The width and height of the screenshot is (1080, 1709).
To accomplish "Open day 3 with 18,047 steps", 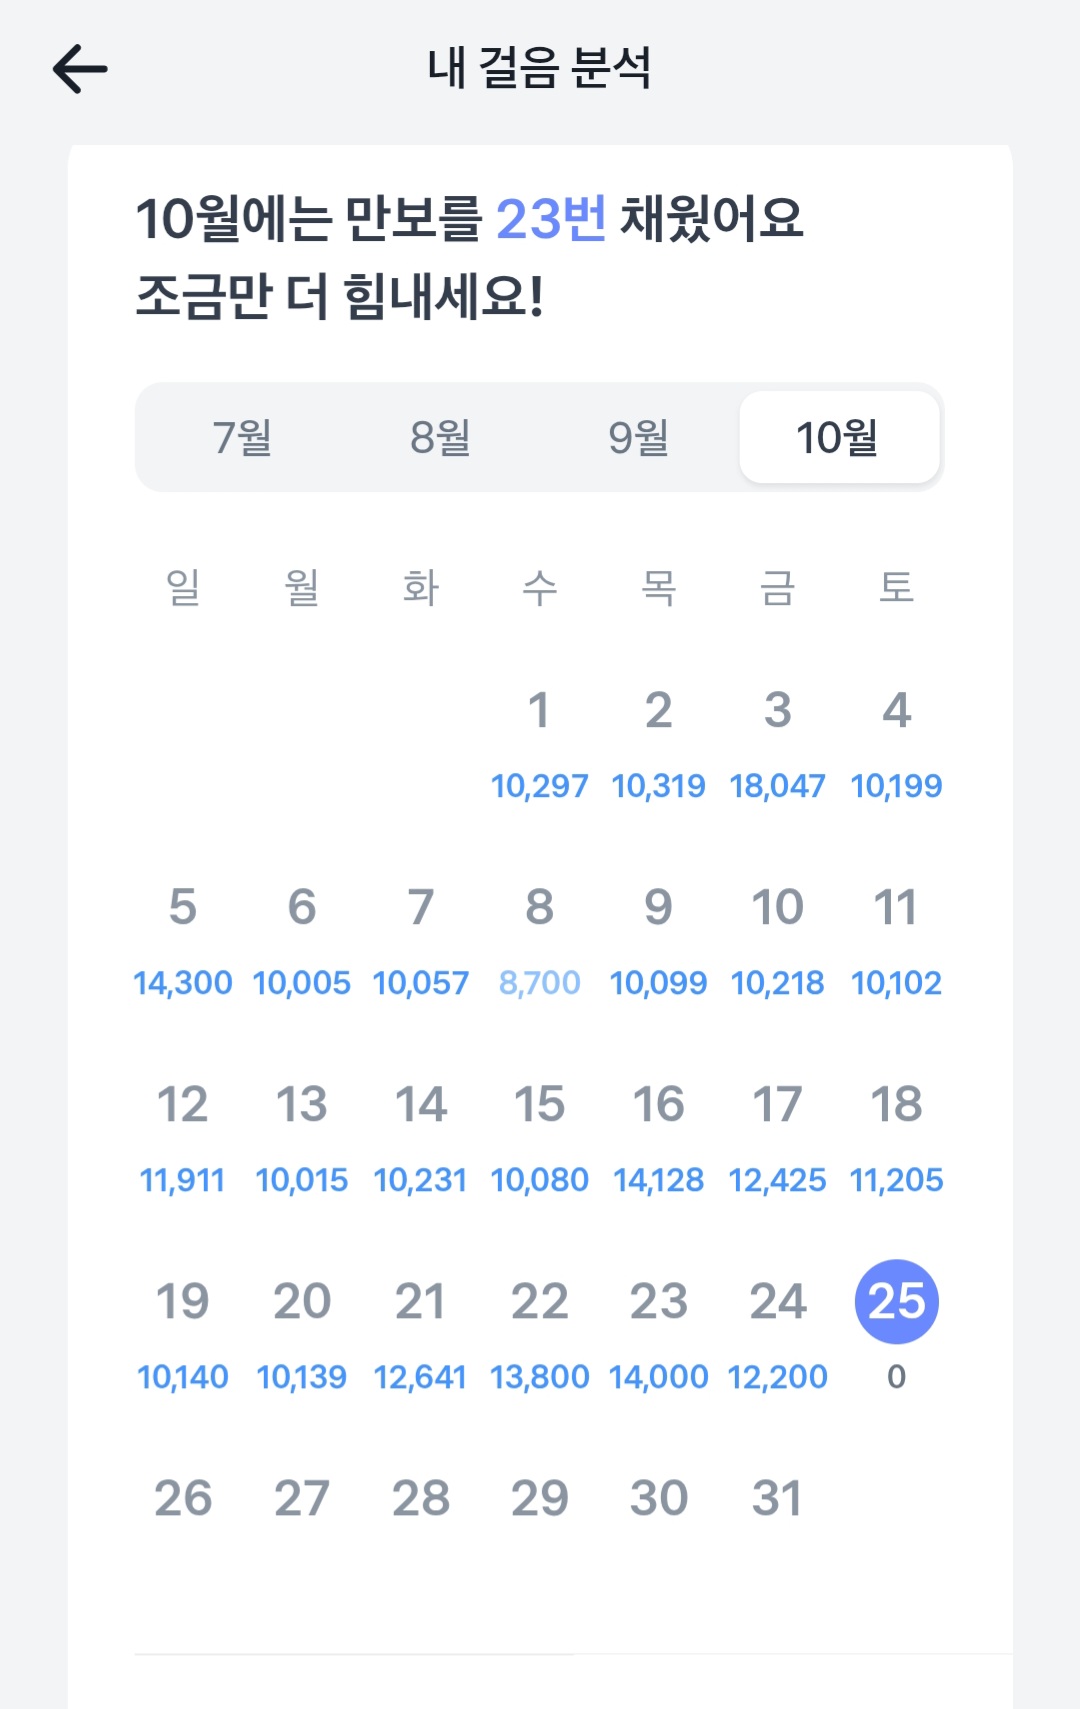I will pos(777,745).
